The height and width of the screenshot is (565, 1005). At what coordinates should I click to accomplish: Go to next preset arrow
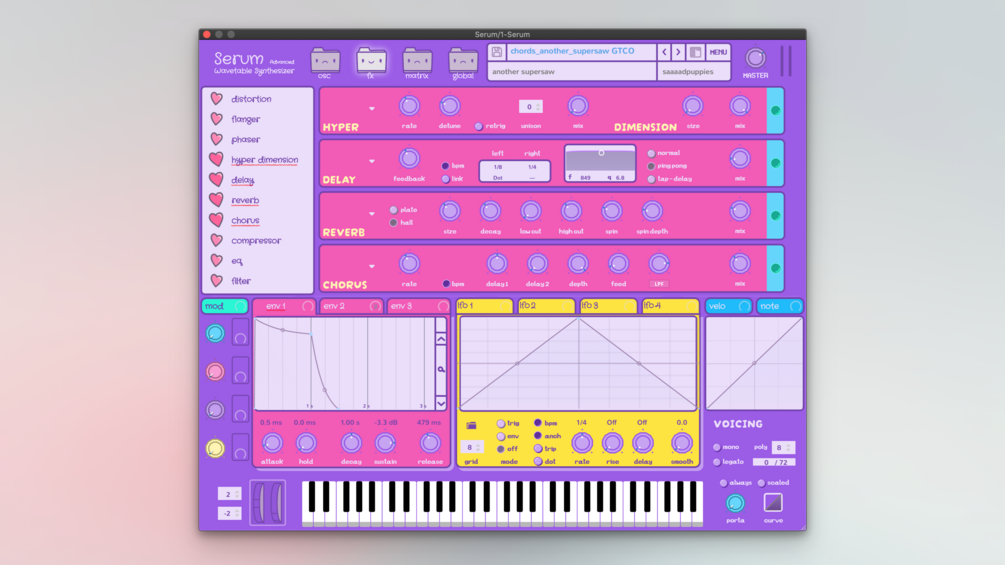click(678, 52)
